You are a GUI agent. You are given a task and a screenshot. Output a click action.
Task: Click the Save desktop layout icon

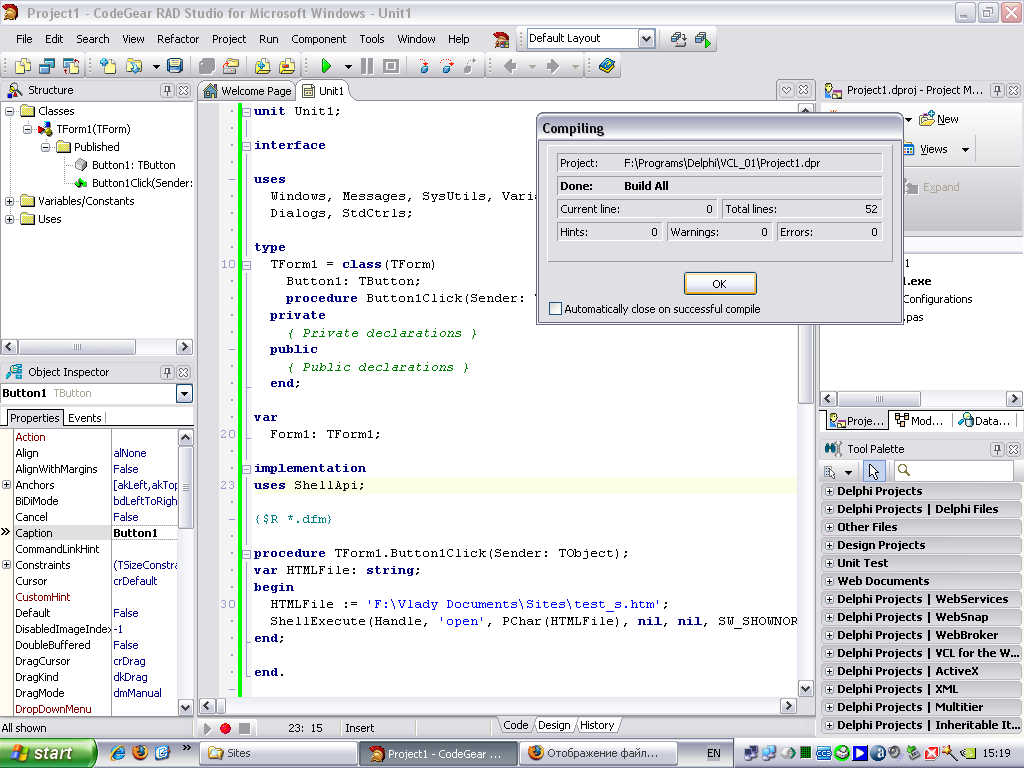pyautogui.click(x=679, y=39)
